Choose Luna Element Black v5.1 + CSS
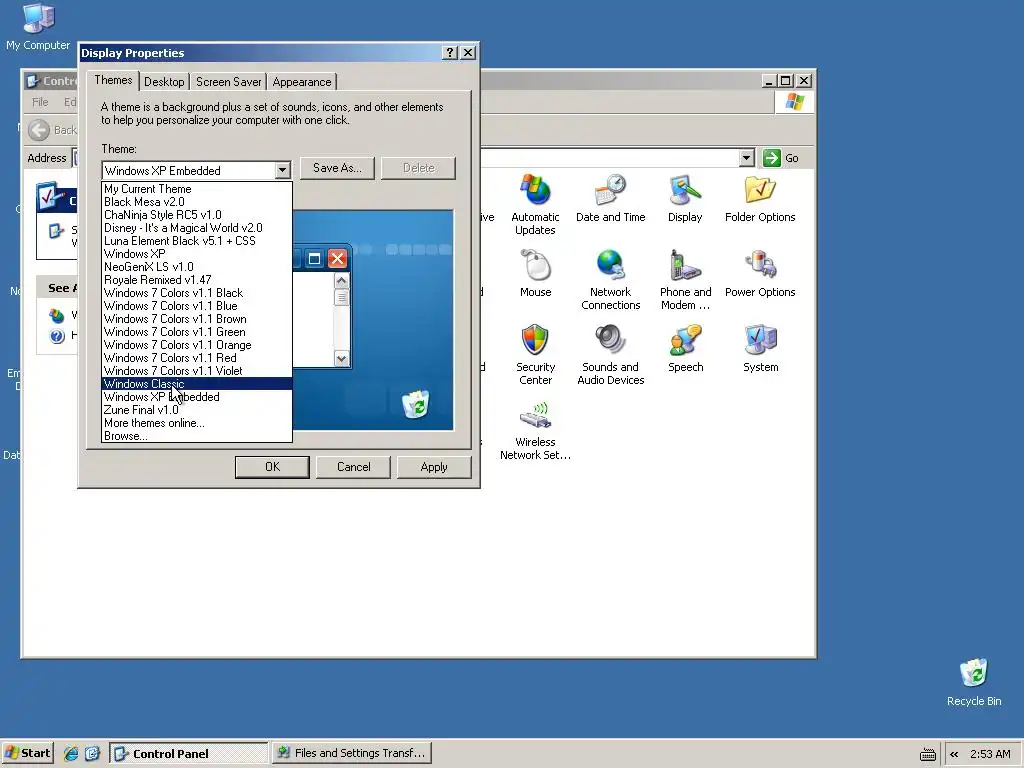1024x768 pixels. [x=197, y=241]
